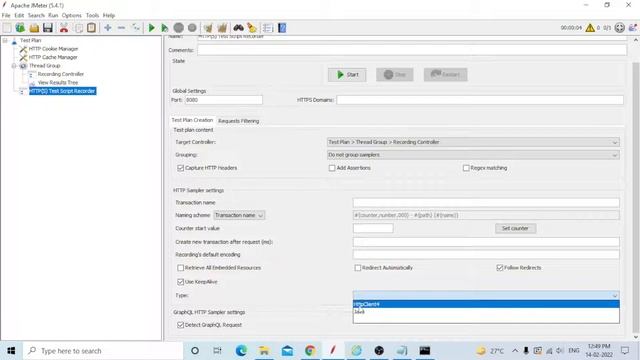The height and width of the screenshot is (360, 640).
Task: Click the round thread-status icon beside 0/1
Action: click(620, 28)
